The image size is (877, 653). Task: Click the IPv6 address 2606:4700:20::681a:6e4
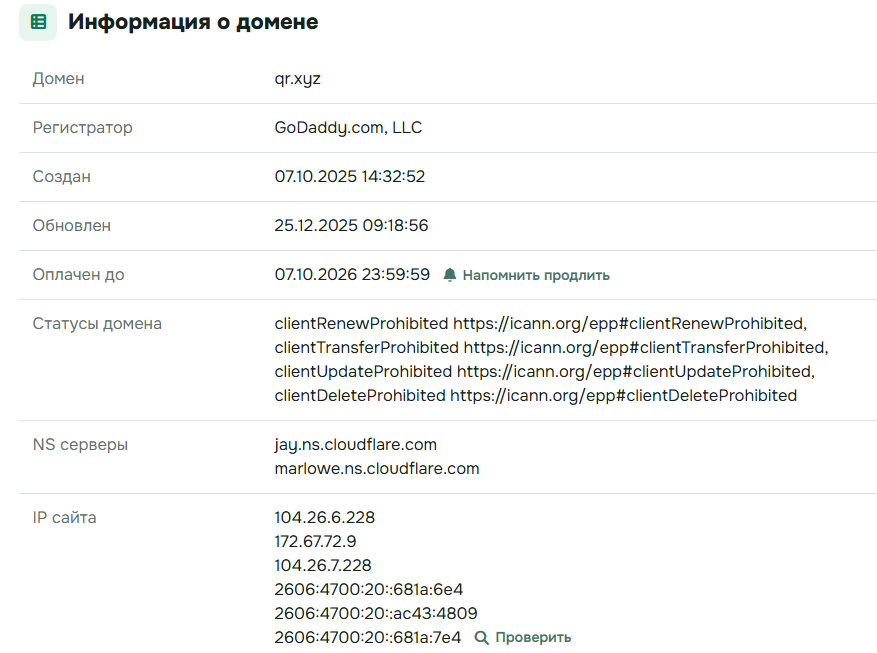coord(369,590)
